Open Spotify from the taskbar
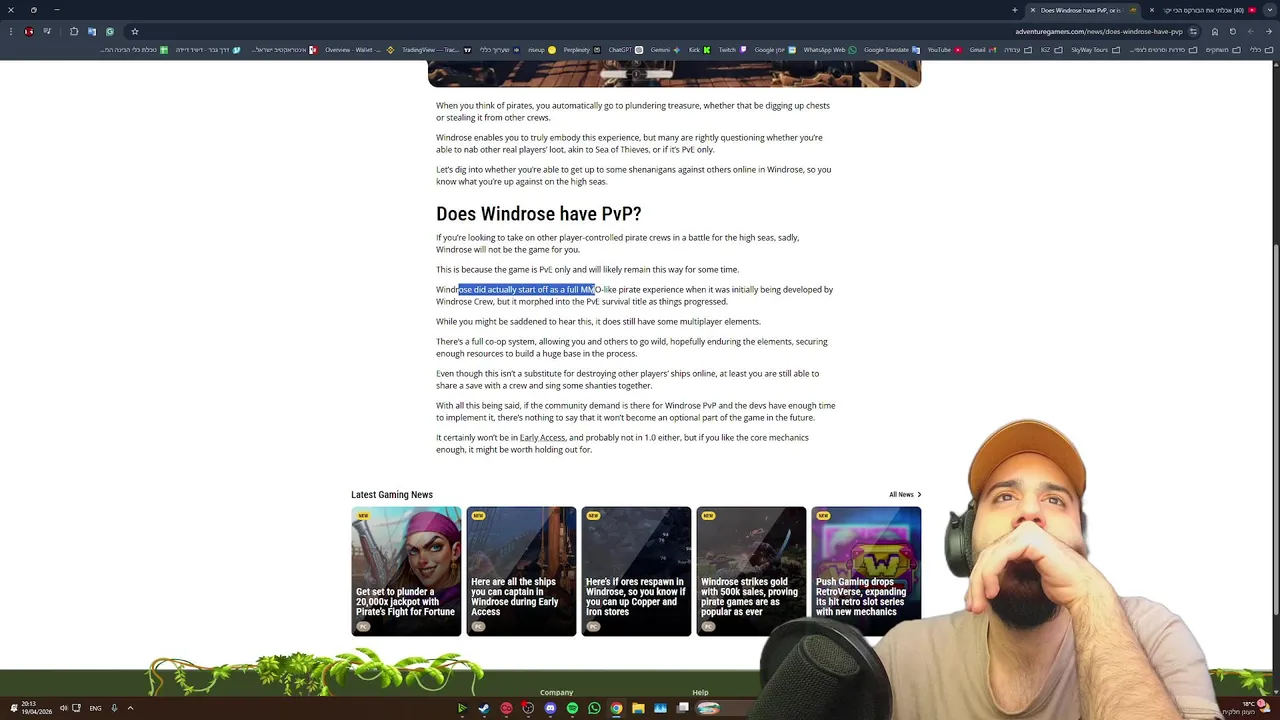Viewport: 1280px width, 720px height. click(572, 708)
